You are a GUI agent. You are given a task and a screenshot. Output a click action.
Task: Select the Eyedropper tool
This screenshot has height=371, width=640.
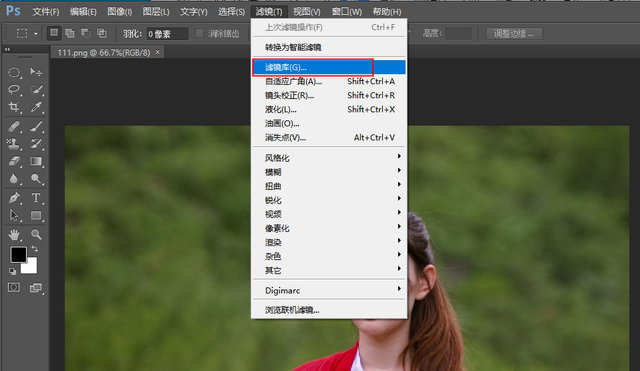(x=36, y=107)
